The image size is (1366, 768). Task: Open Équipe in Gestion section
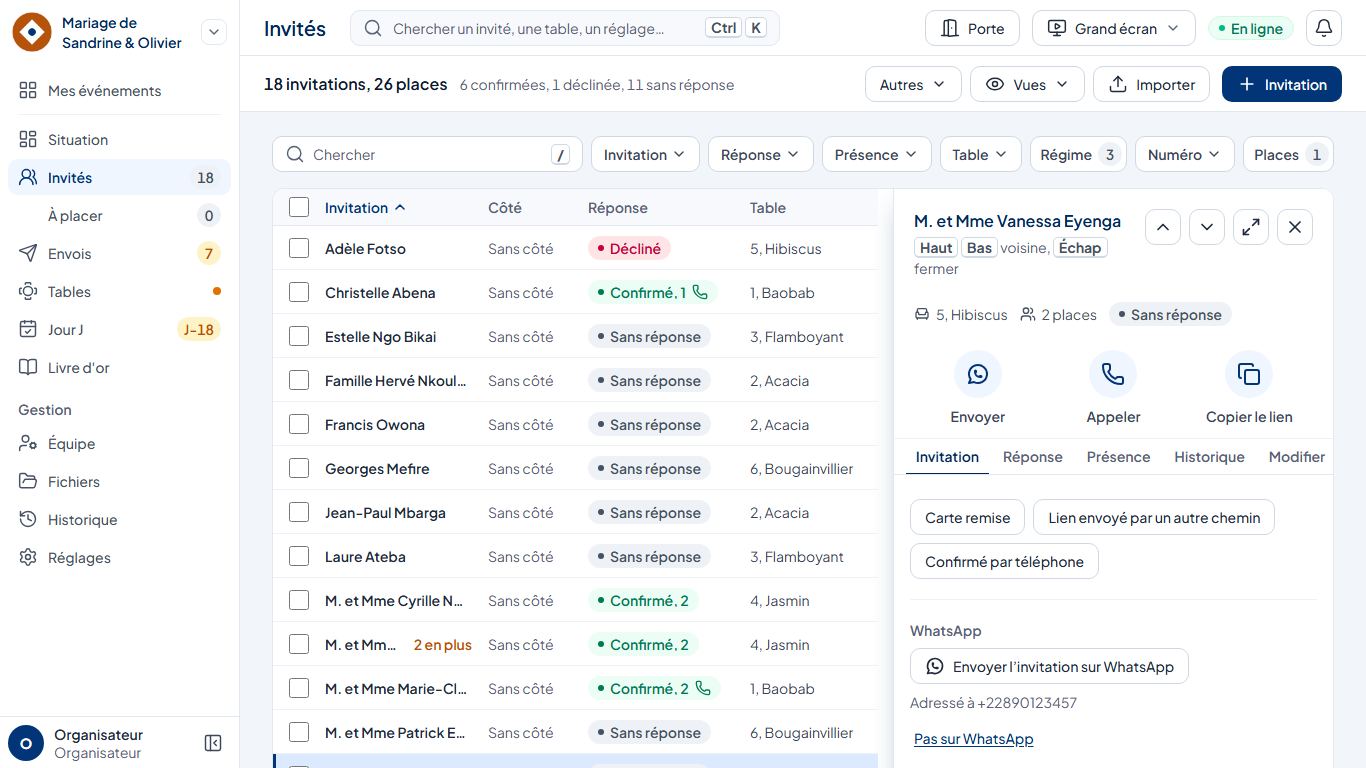coord(120,444)
